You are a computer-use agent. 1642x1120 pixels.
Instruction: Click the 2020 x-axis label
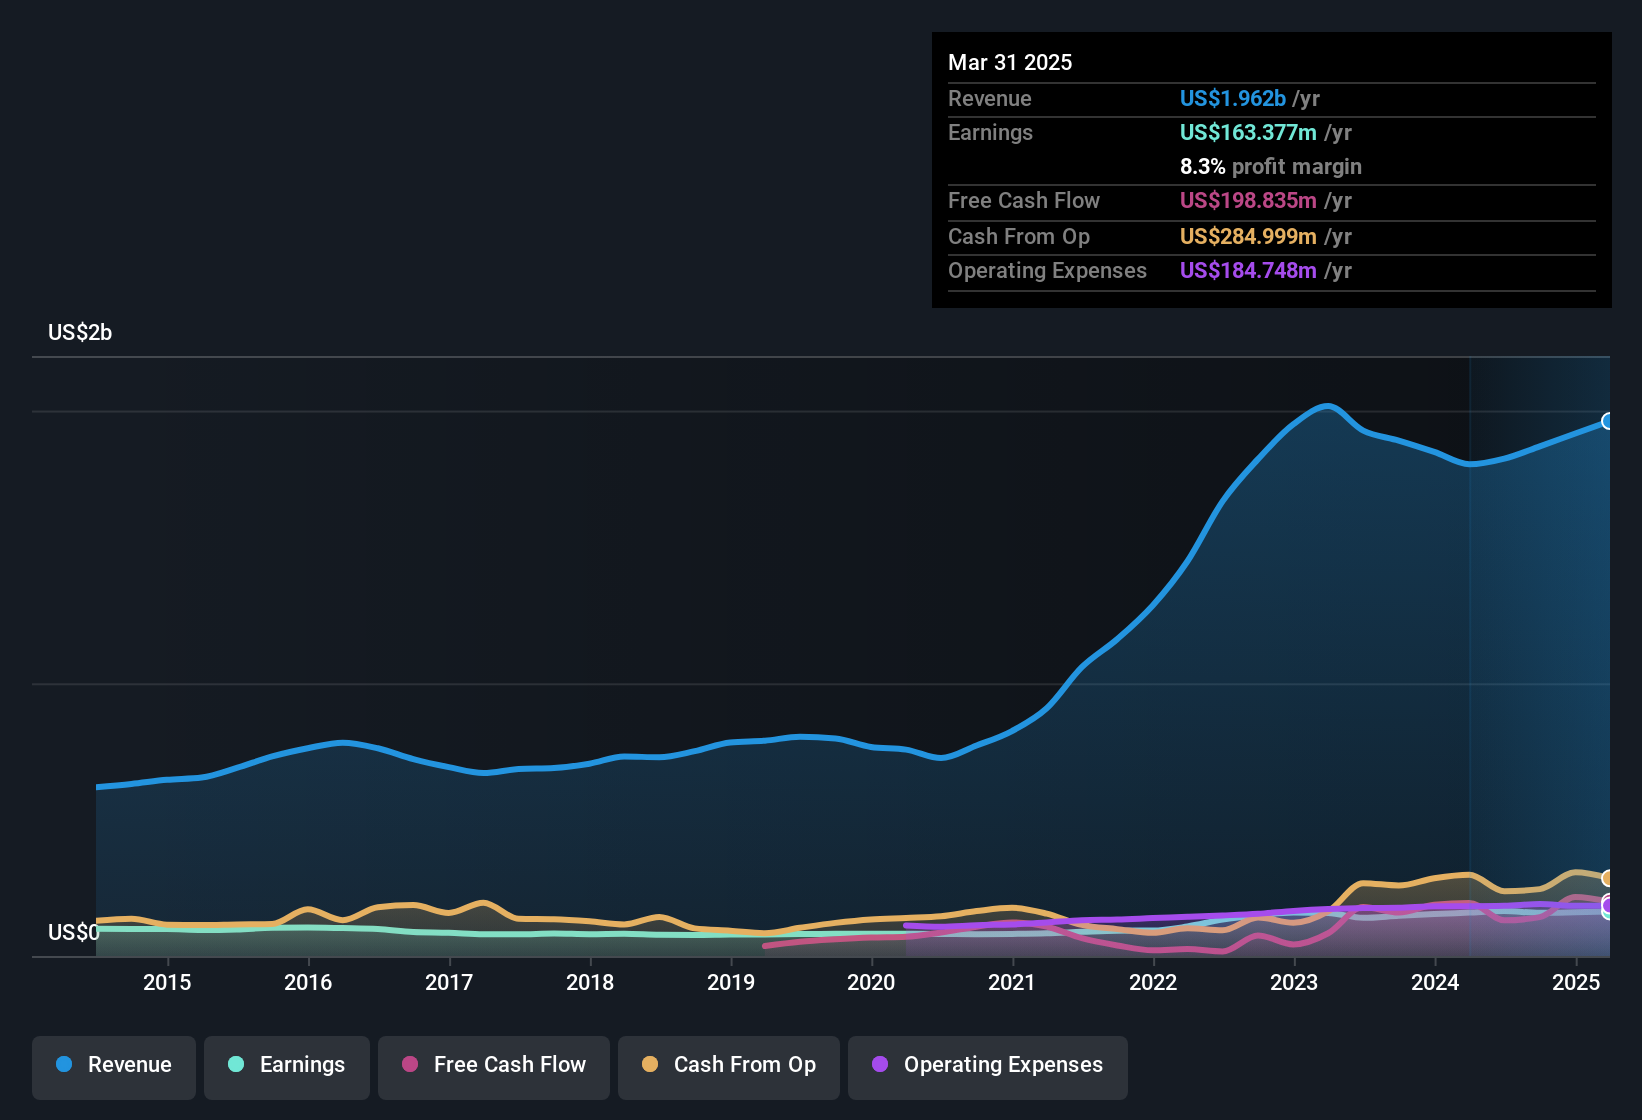click(x=871, y=983)
